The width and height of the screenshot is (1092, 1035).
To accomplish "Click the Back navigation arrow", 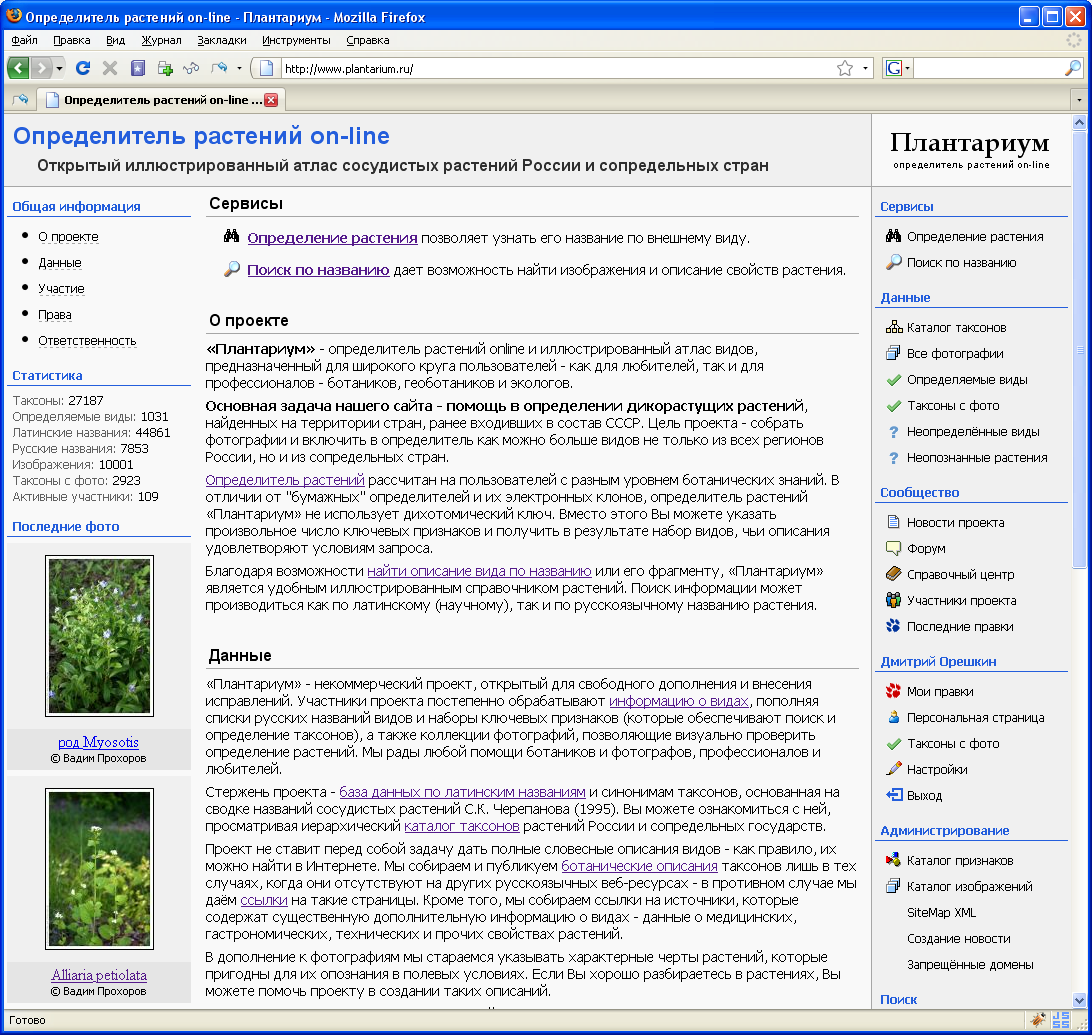I will click(x=18, y=68).
